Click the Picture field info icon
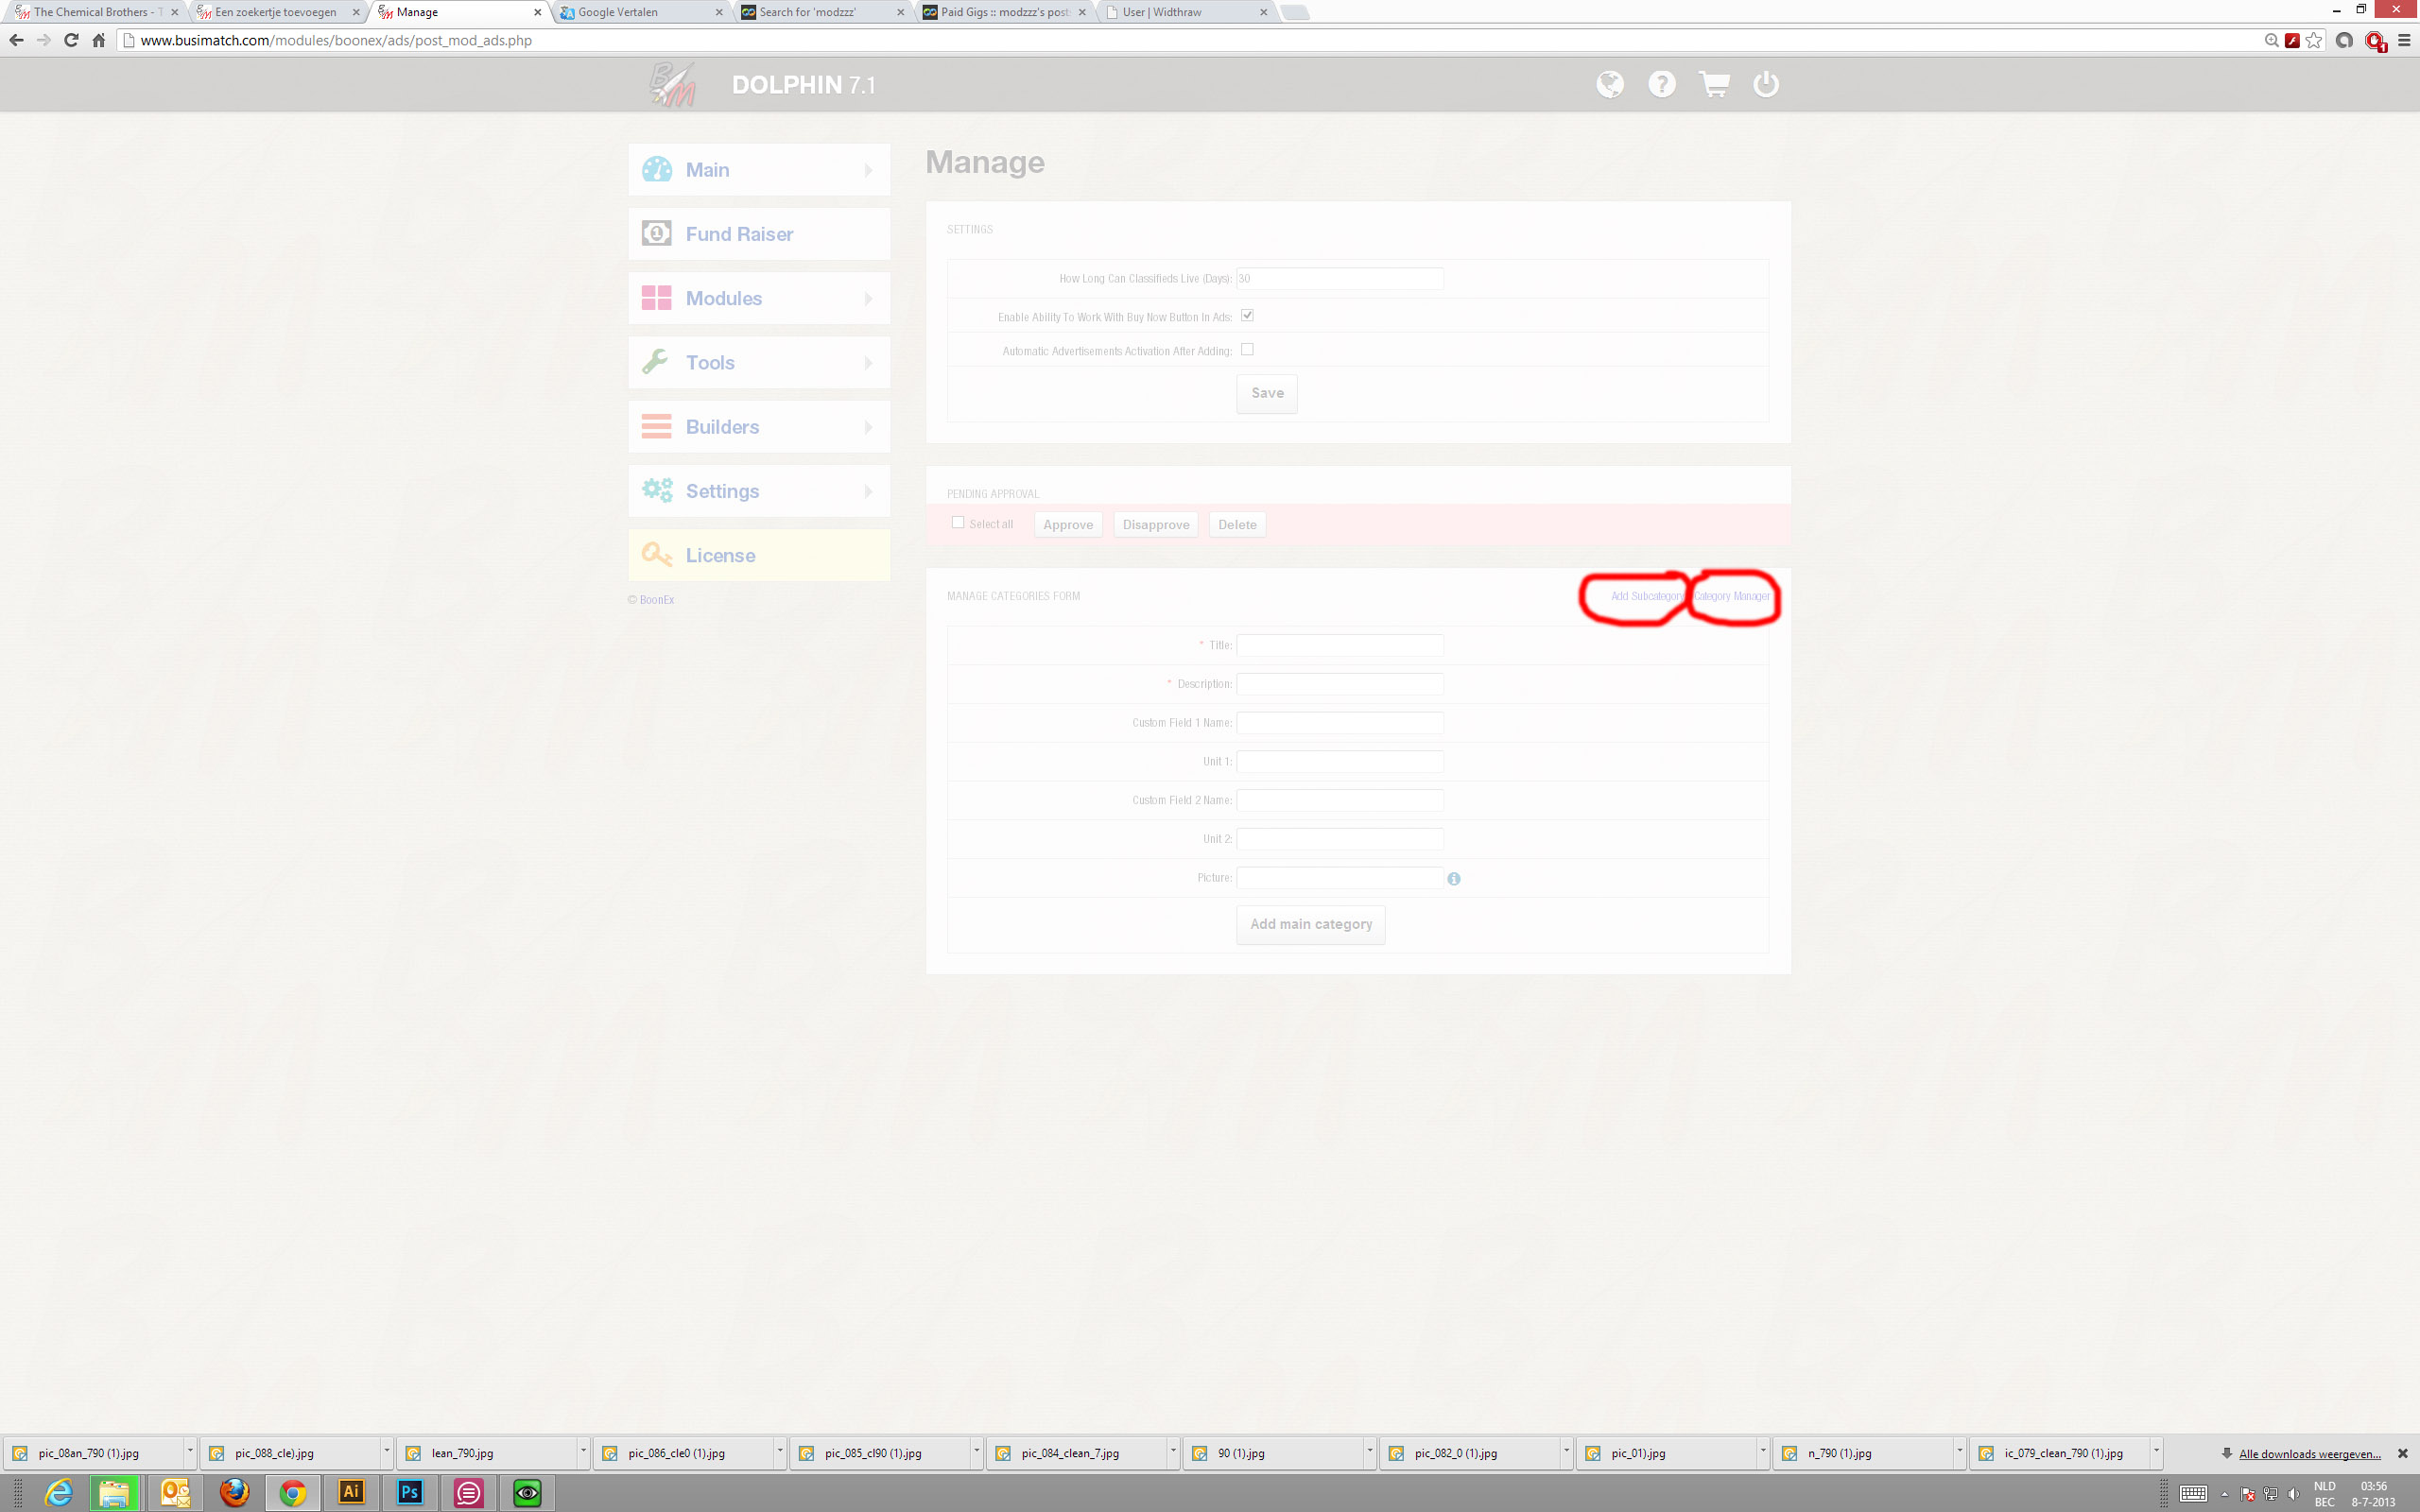This screenshot has height=1512, width=2420. (x=1454, y=878)
